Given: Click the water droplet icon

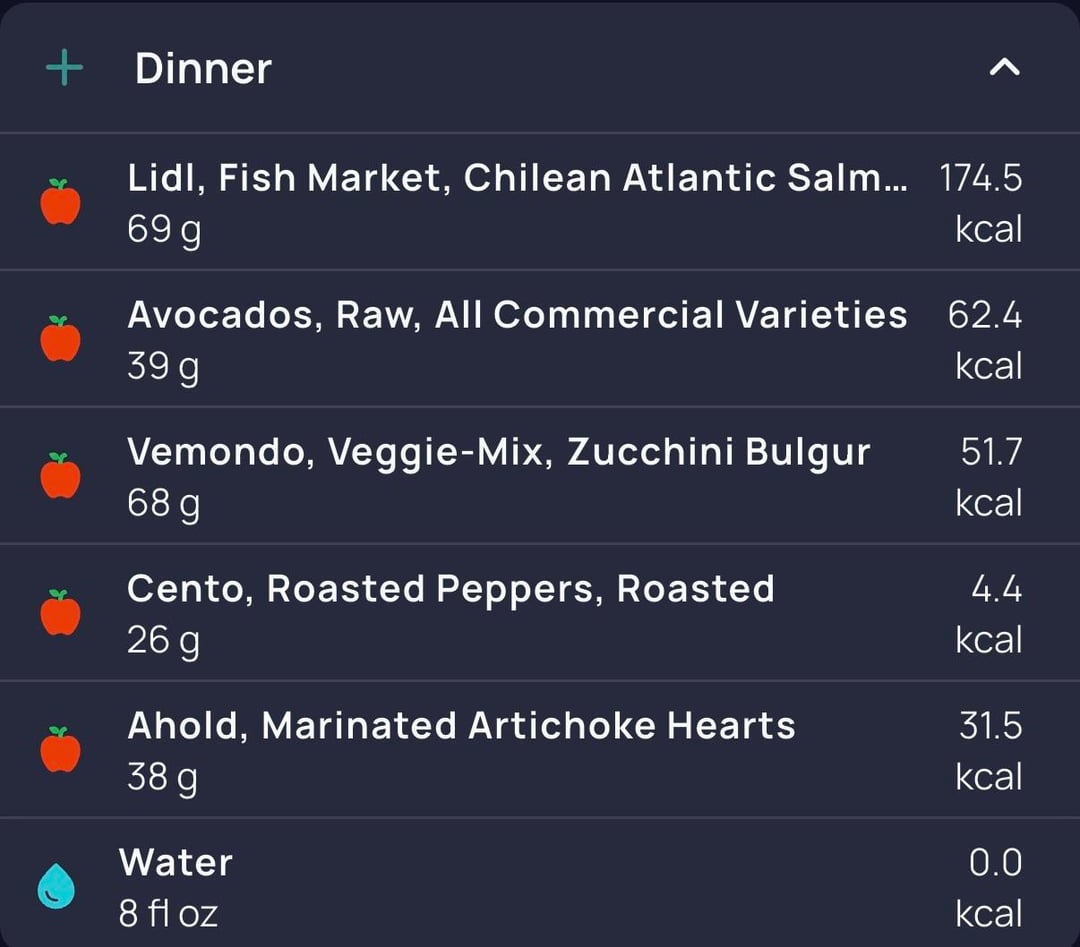Looking at the screenshot, I should (57, 886).
